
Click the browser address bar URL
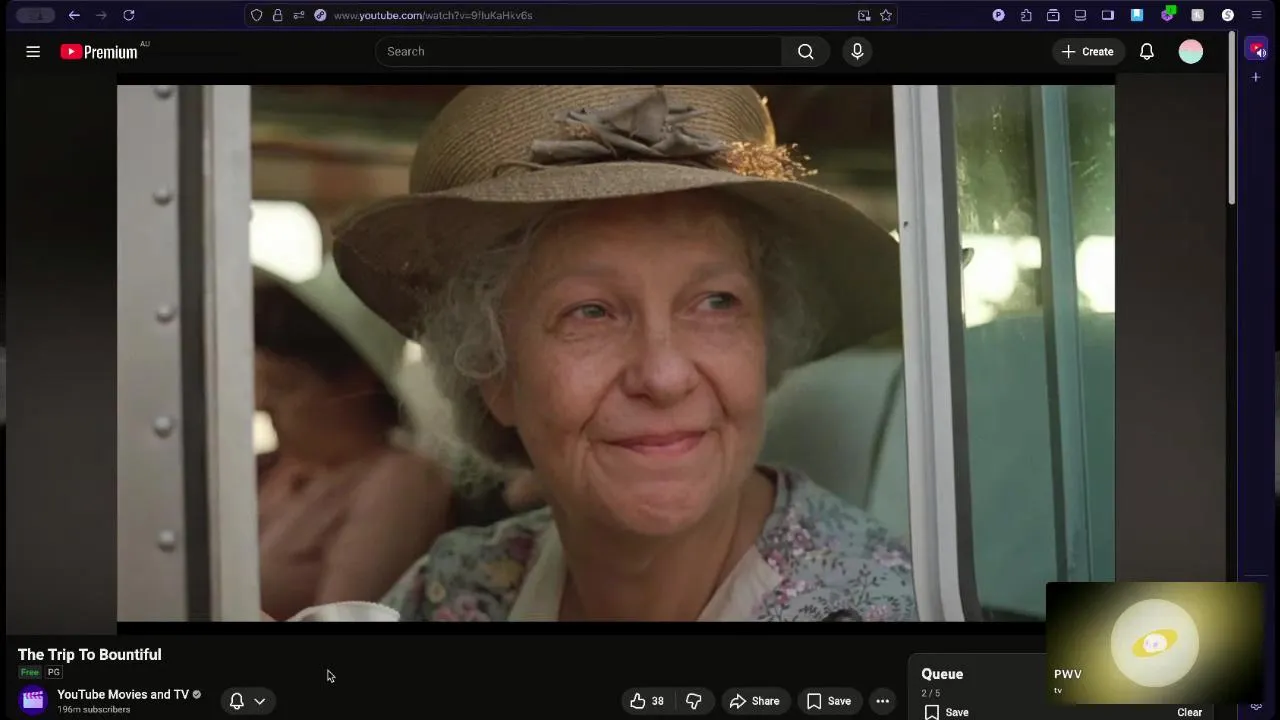click(433, 15)
